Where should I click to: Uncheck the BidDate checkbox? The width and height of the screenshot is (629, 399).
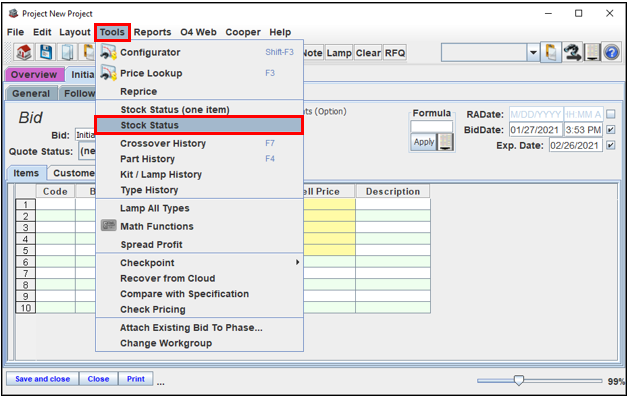coord(611,130)
